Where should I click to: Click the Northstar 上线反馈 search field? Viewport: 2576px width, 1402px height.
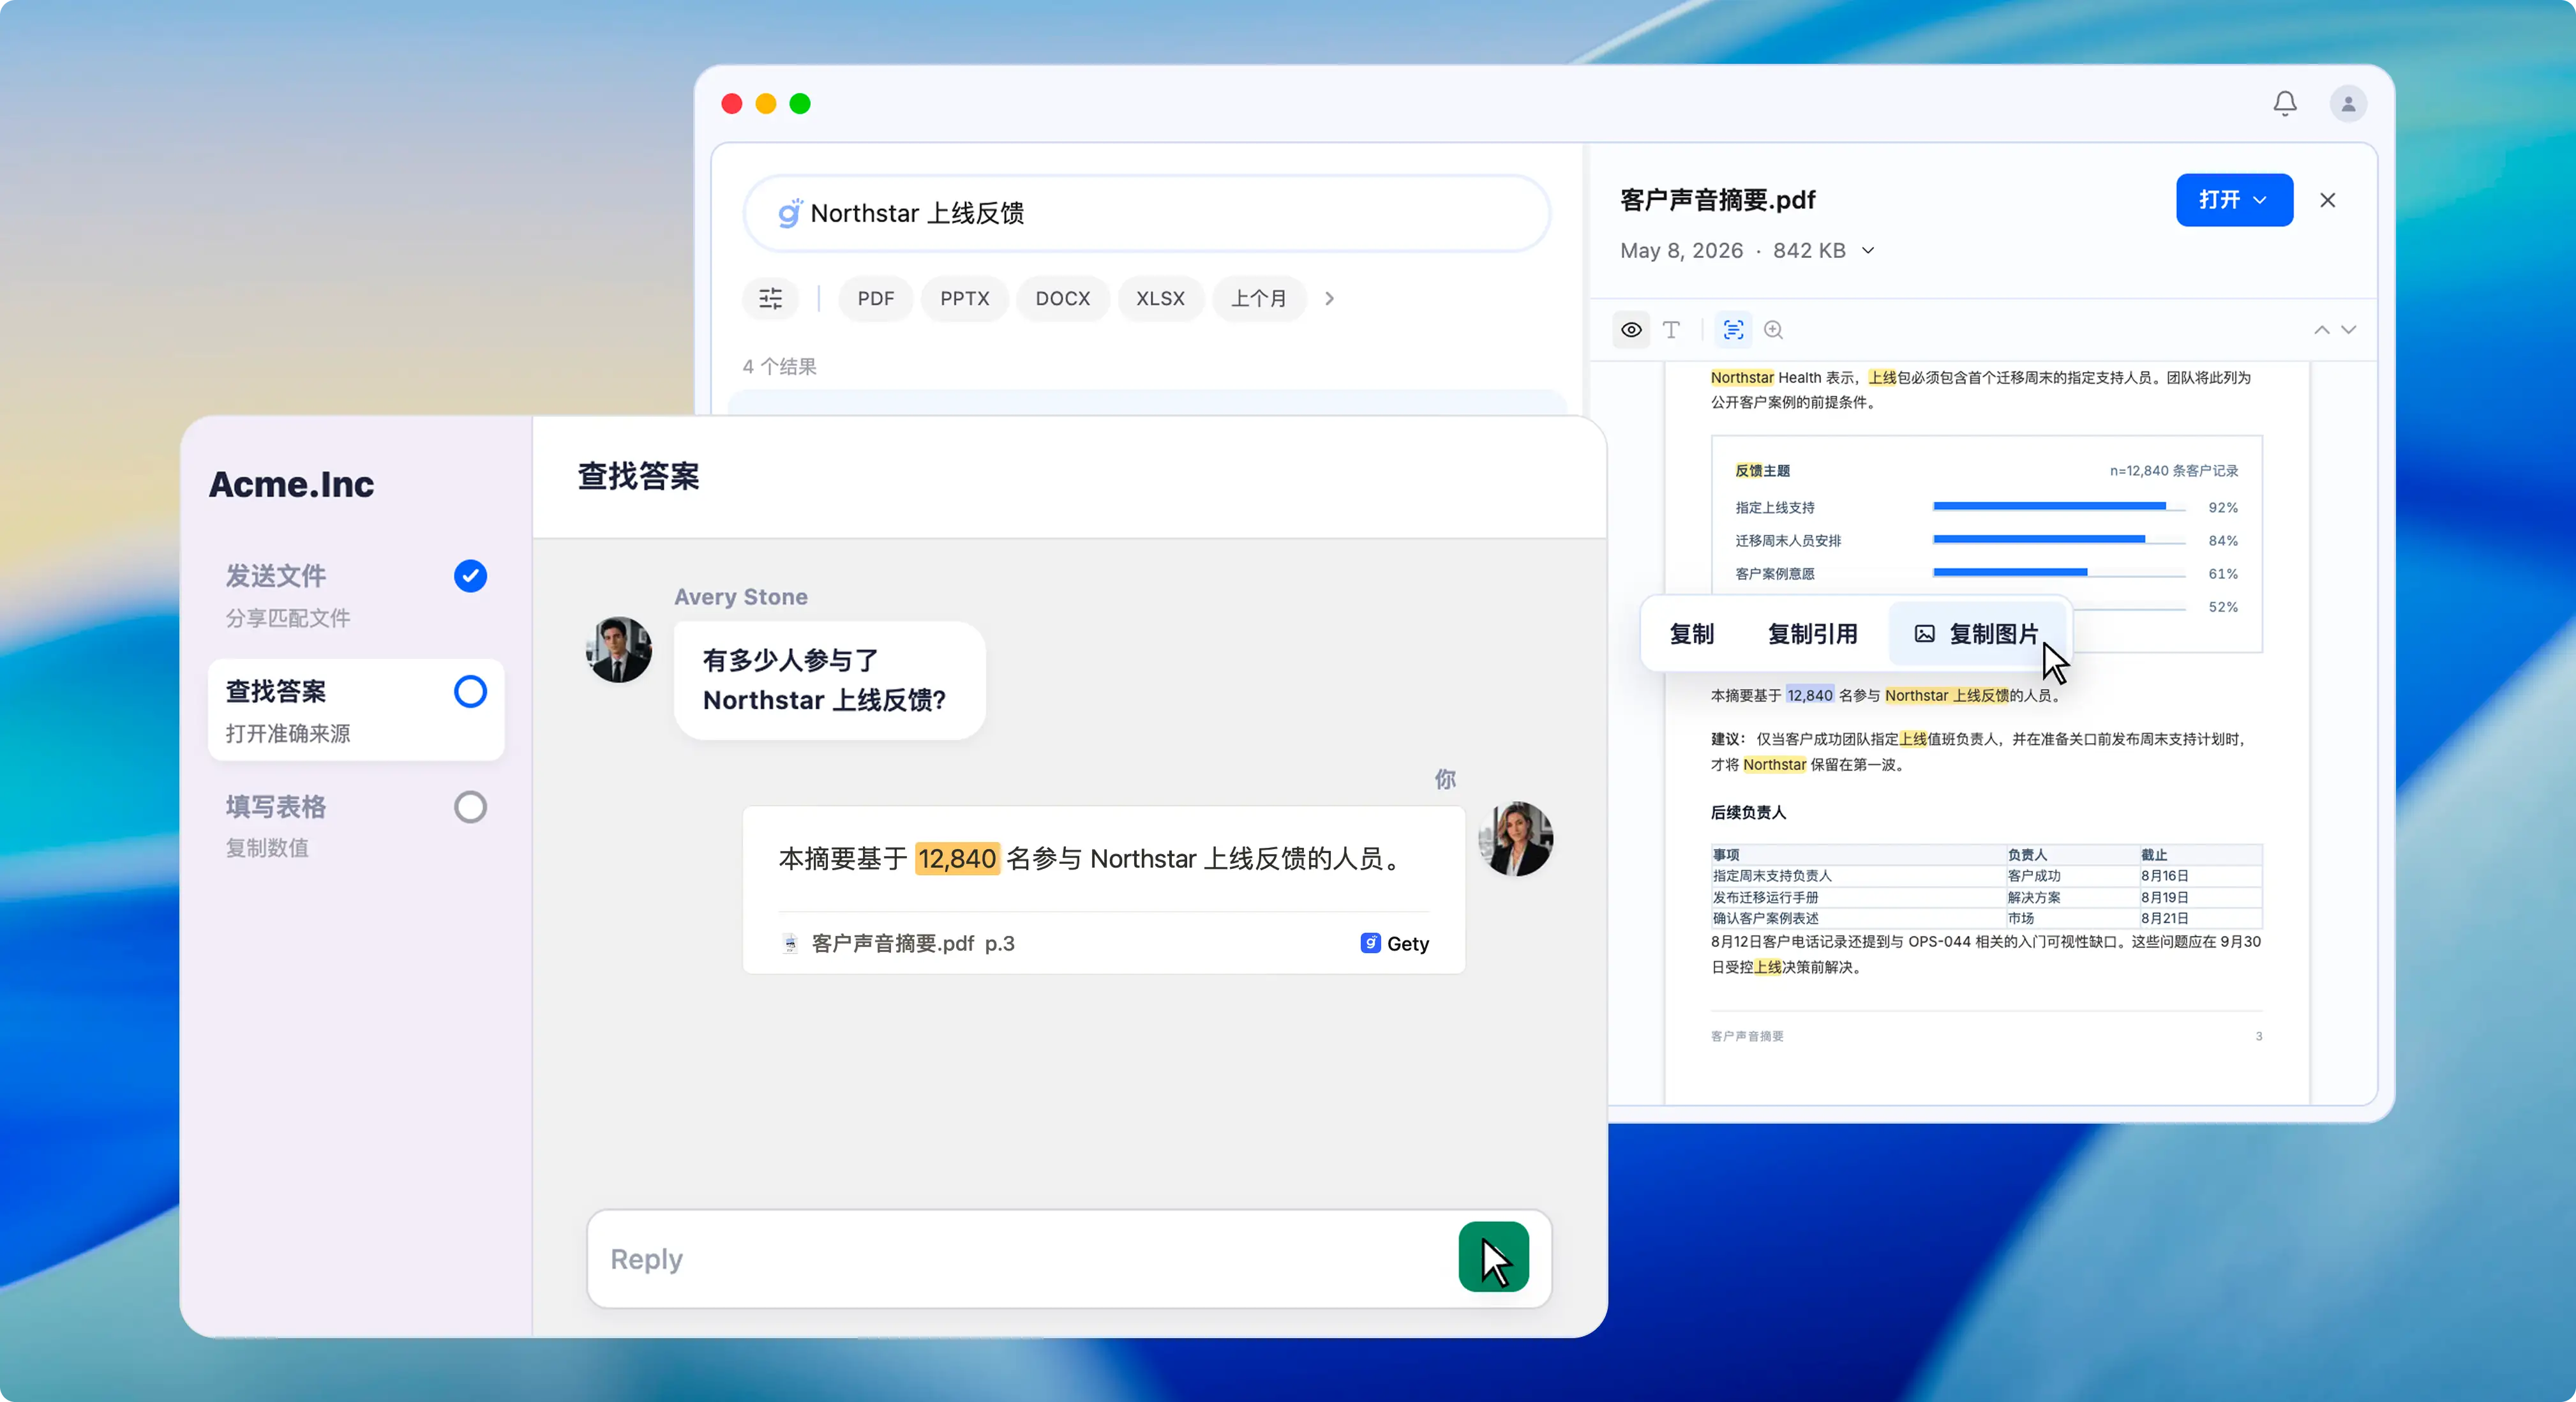click(x=1147, y=213)
